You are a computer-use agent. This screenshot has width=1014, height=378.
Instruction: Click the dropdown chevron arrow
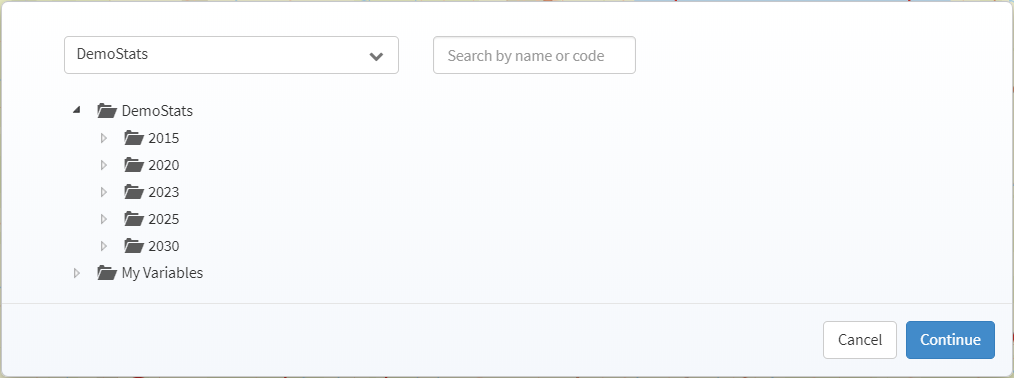pyautogui.click(x=376, y=56)
